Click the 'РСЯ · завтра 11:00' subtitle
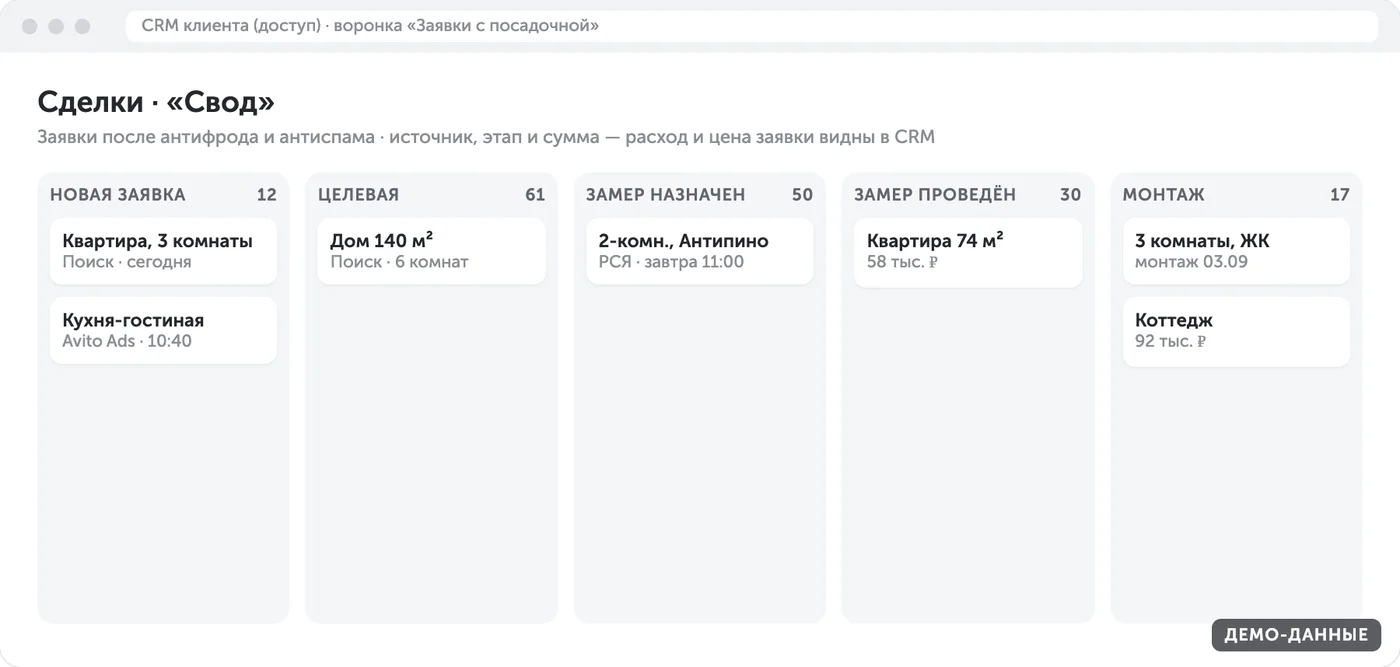 click(671, 262)
